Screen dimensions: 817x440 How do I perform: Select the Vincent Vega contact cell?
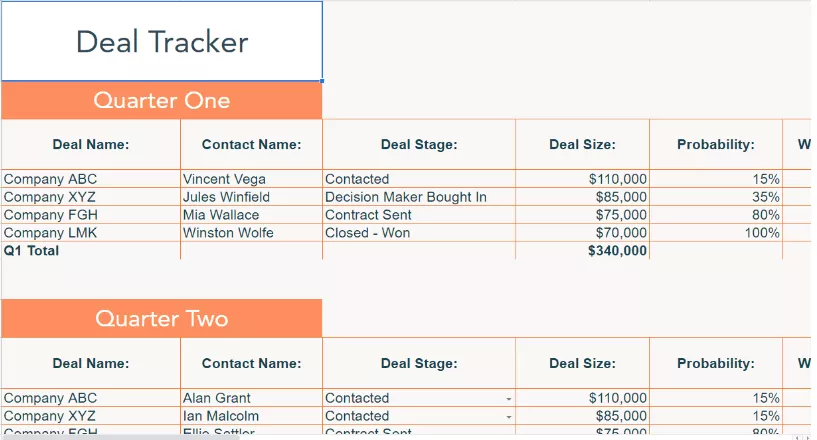click(252, 179)
